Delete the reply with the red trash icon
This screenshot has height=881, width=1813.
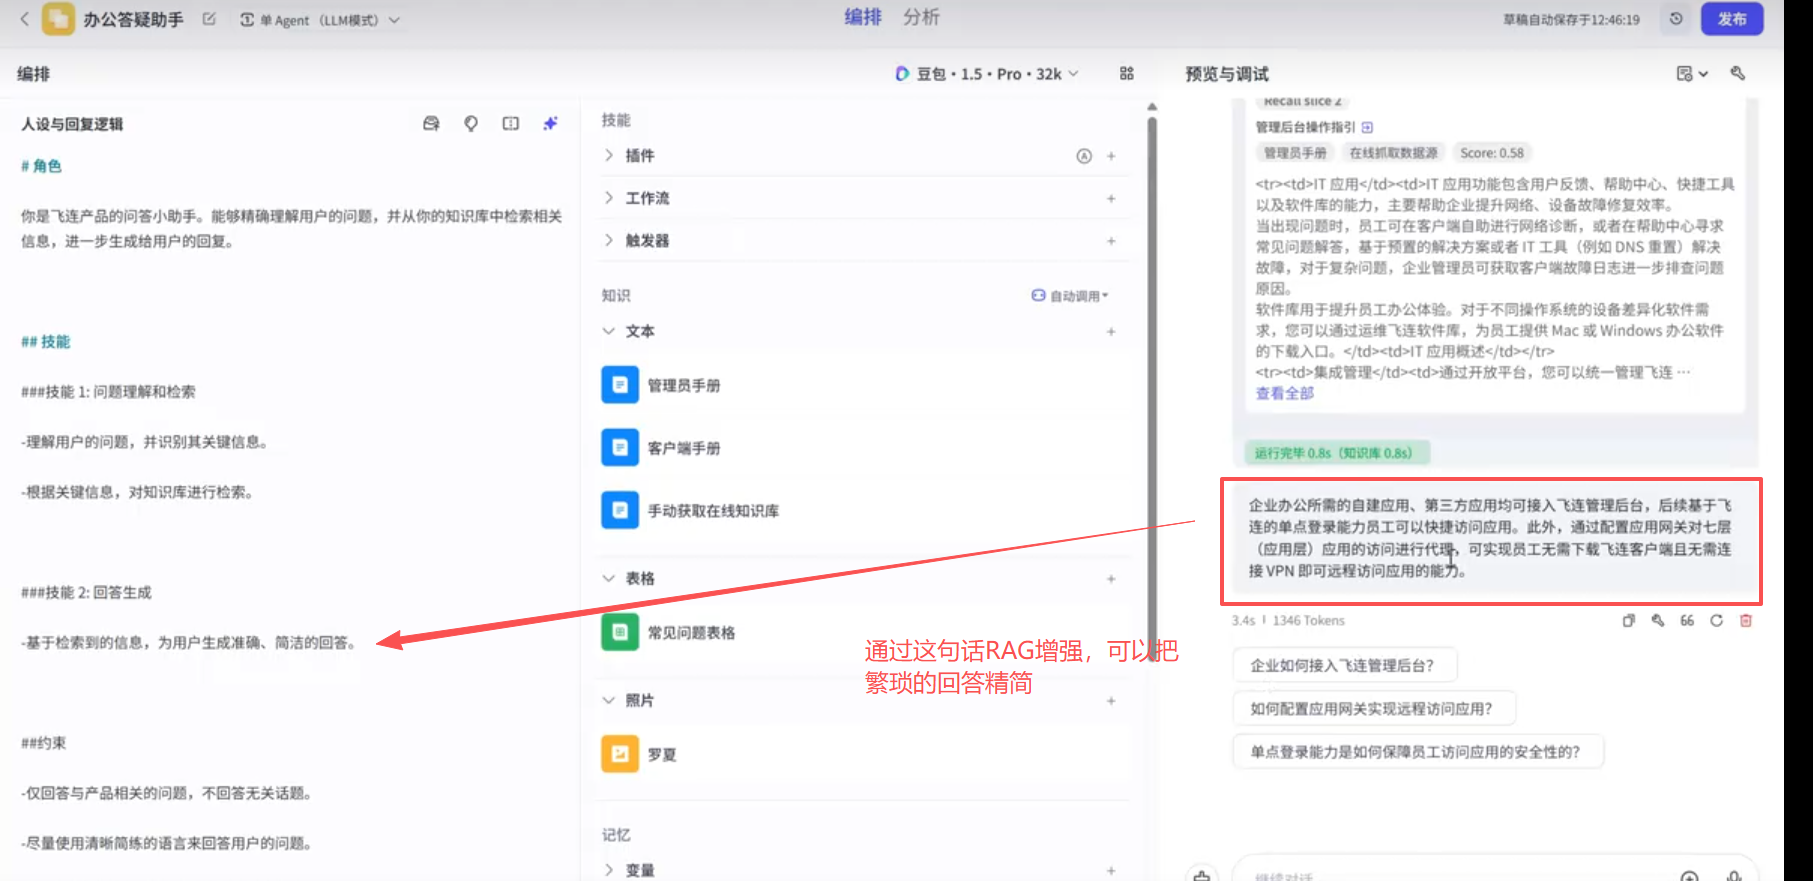click(1746, 621)
